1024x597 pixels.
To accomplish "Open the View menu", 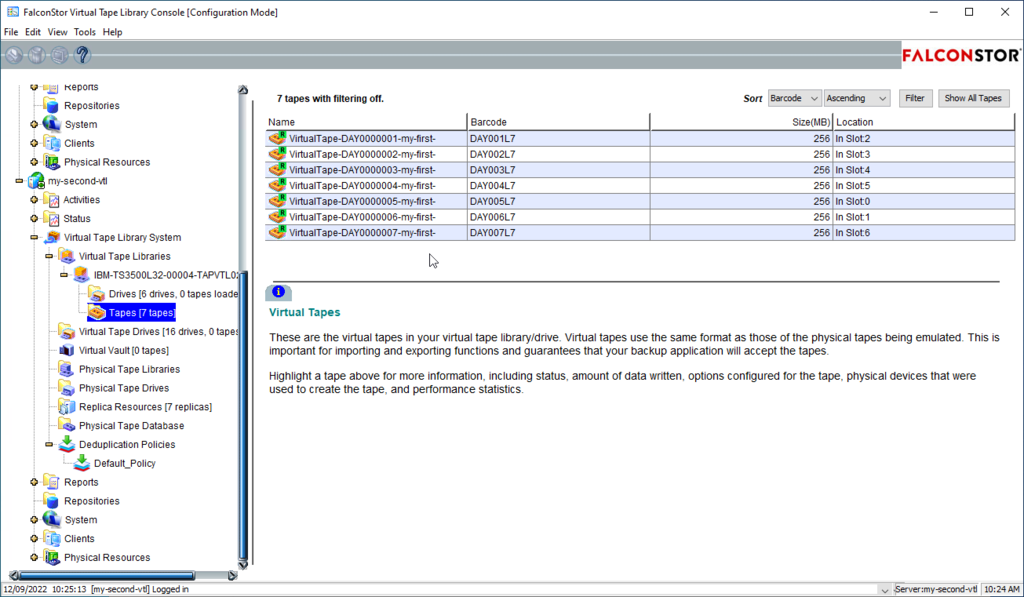I will click(x=57, y=32).
